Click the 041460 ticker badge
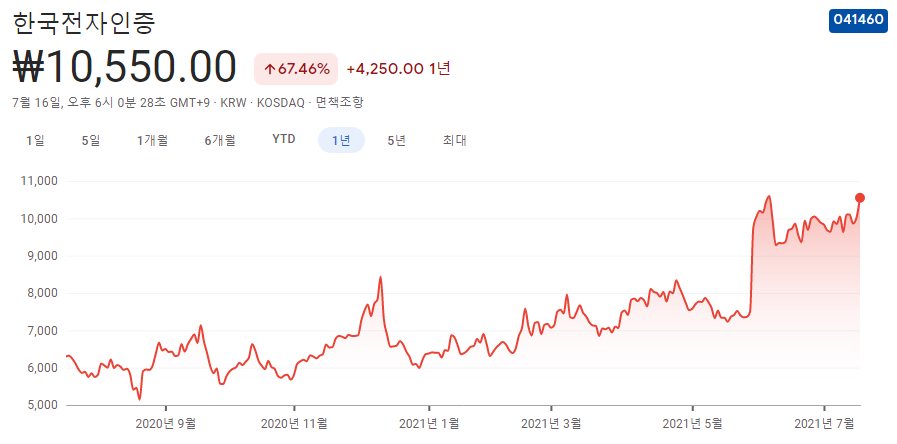897x444 pixels. point(858,20)
